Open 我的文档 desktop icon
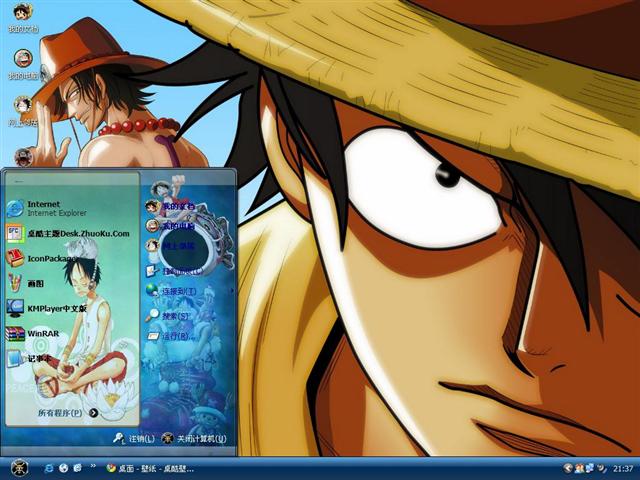 point(22,18)
